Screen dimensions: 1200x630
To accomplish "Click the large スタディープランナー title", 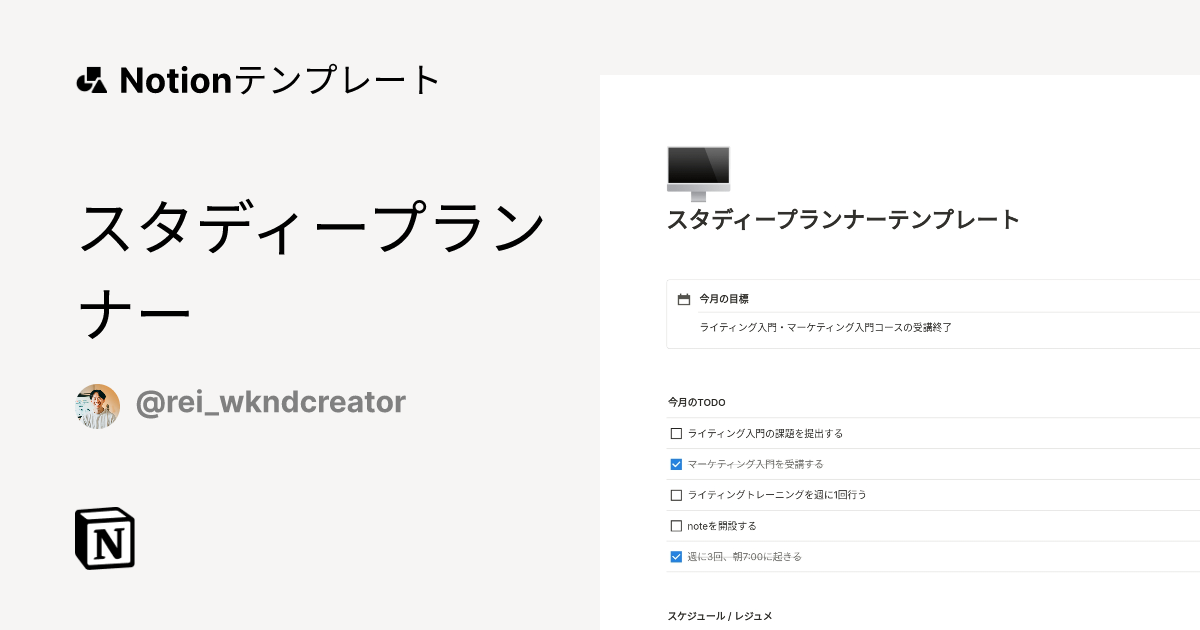I will (x=310, y=270).
